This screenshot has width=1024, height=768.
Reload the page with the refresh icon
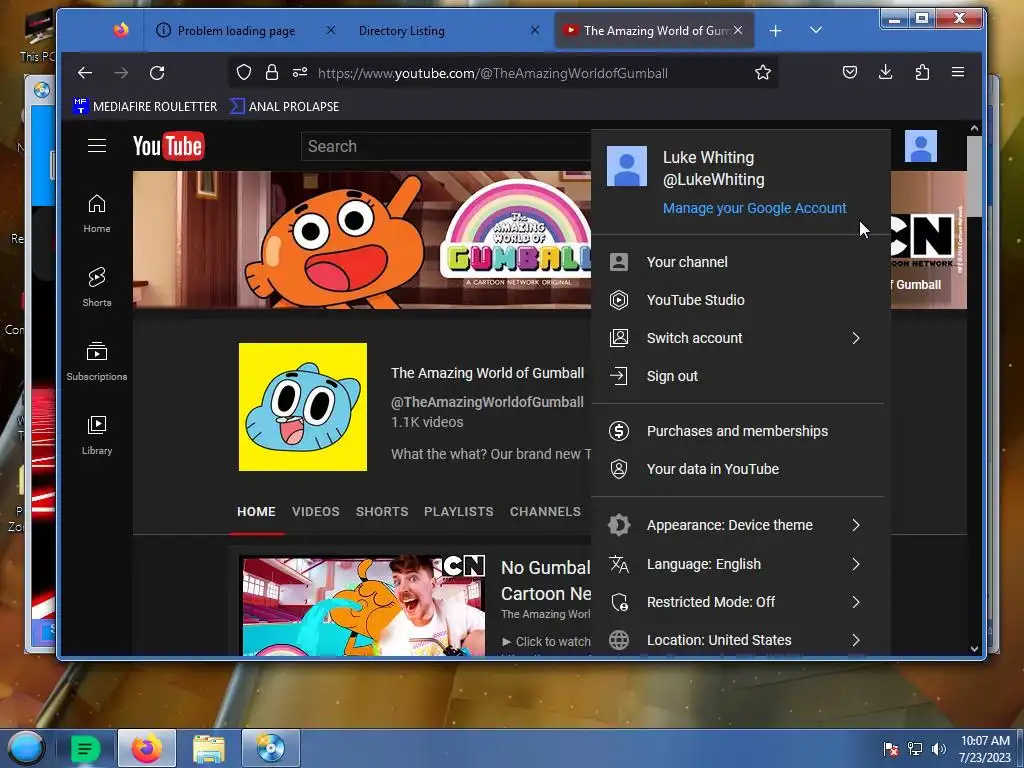coord(157,72)
